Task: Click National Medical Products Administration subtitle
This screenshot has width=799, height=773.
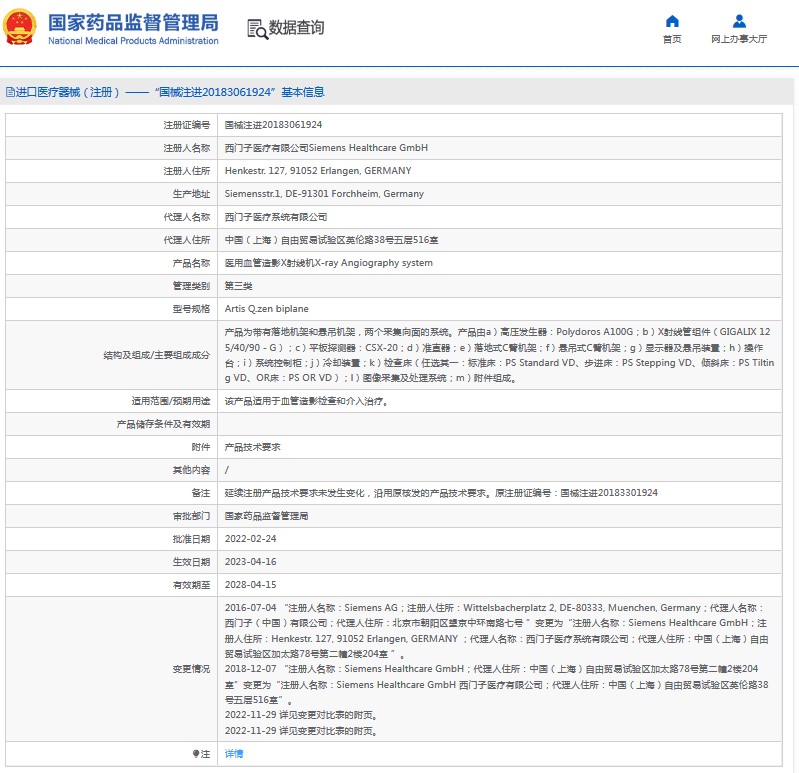Action: (134, 41)
